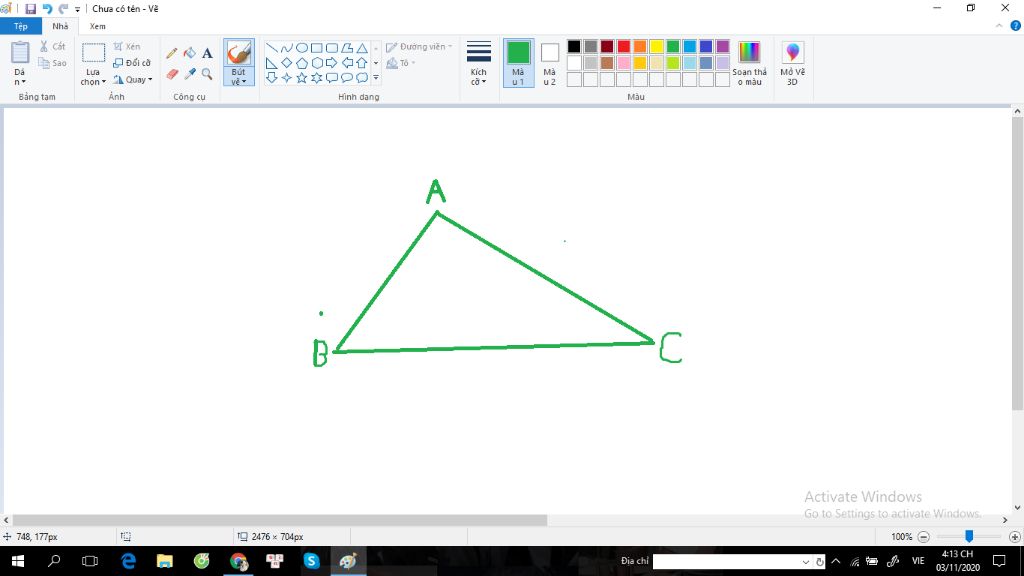Click the Dán paste clipboard icon
Image resolution: width=1024 pixels, height=576 pixels.
pos(20,52)
